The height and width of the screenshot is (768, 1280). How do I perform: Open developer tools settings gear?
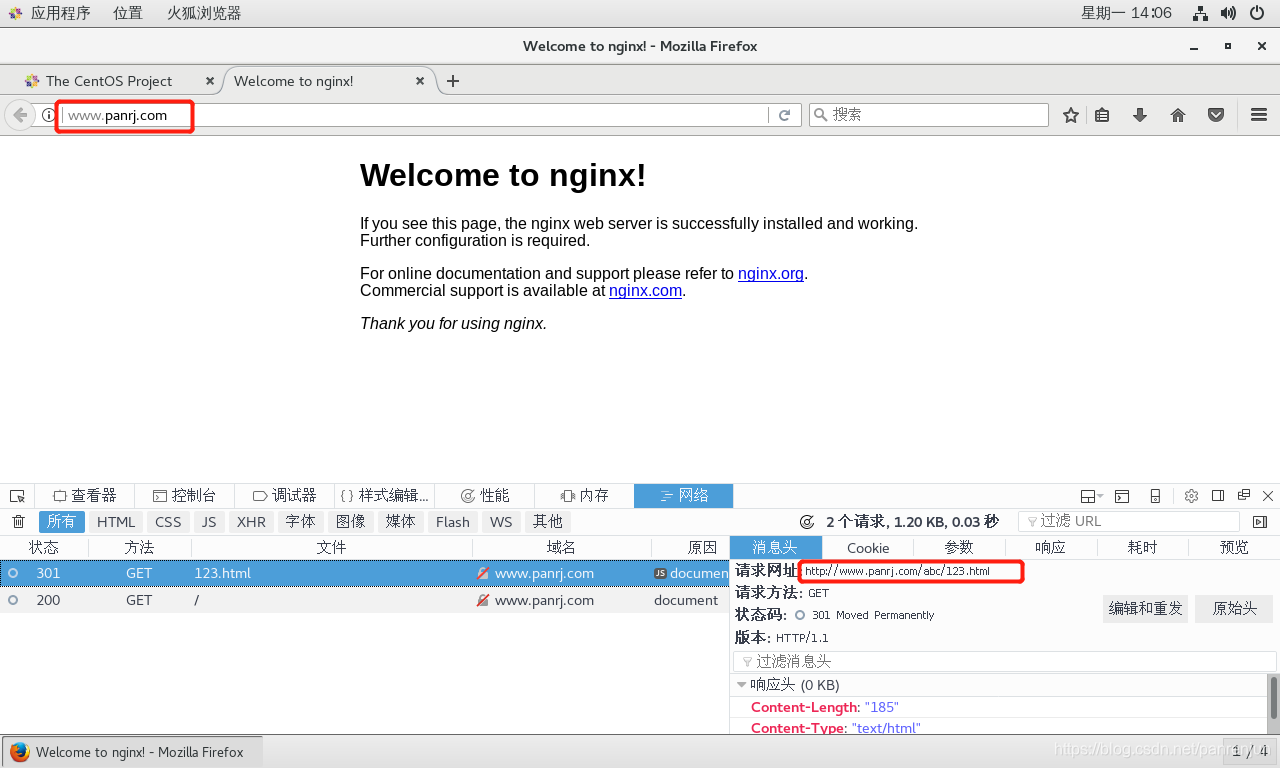click(x=1191, y=496)
